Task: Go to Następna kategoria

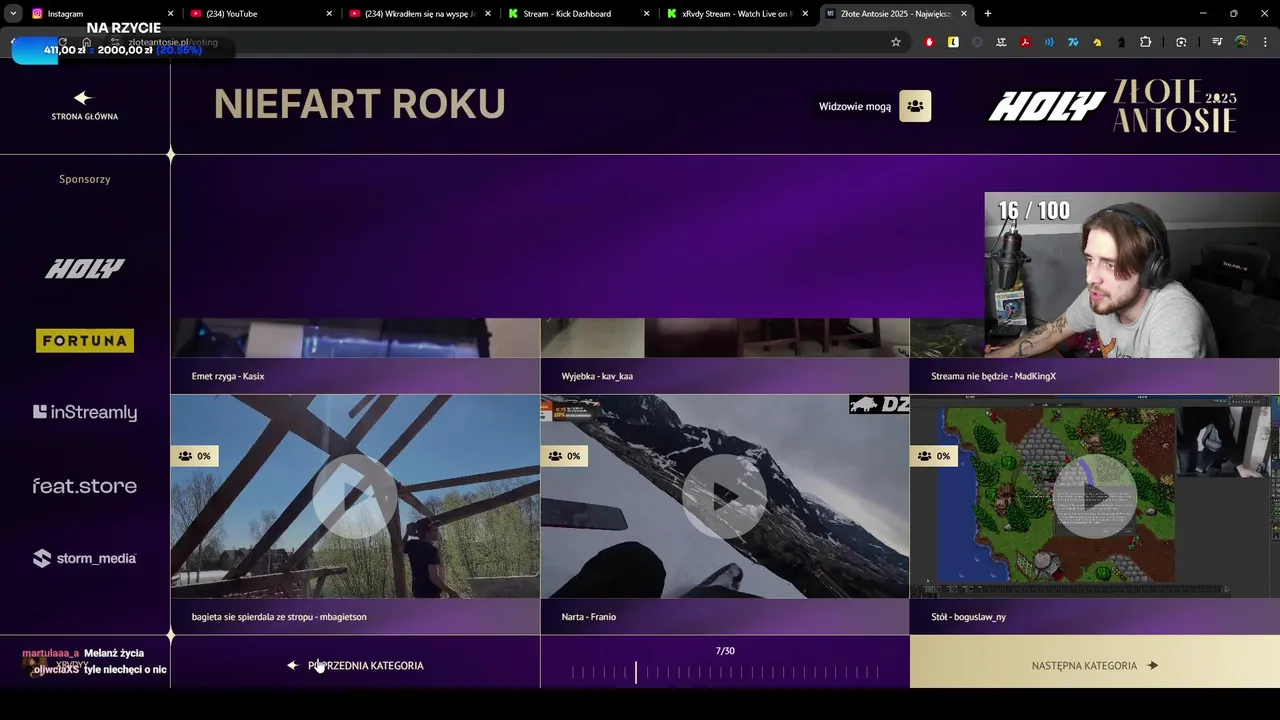Action: pyautogui.click(x=1095, y=665)
